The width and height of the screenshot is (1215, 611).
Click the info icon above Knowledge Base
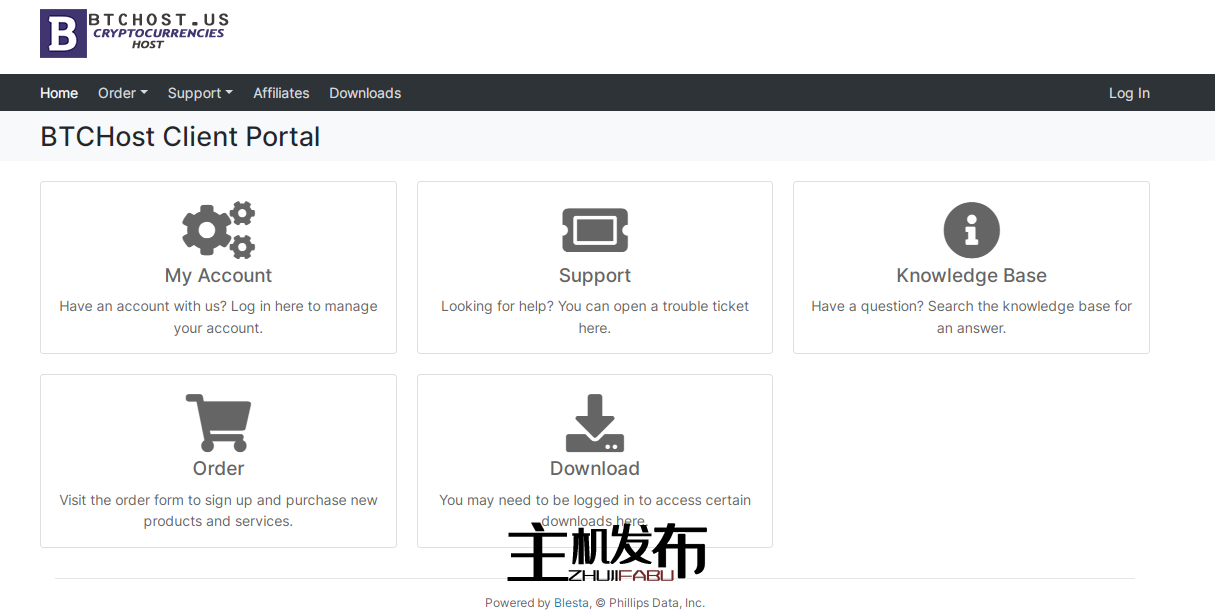pos(971,228)
